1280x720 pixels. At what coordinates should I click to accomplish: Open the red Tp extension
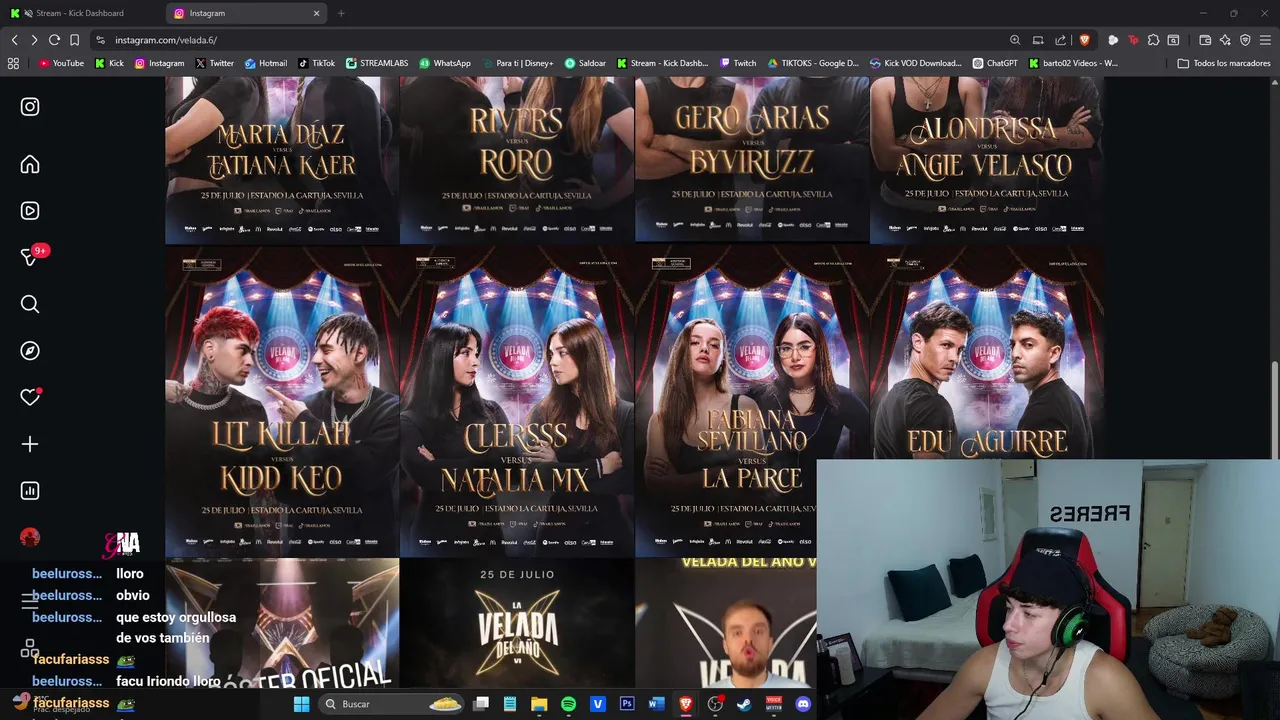[x=1133, y=40]
